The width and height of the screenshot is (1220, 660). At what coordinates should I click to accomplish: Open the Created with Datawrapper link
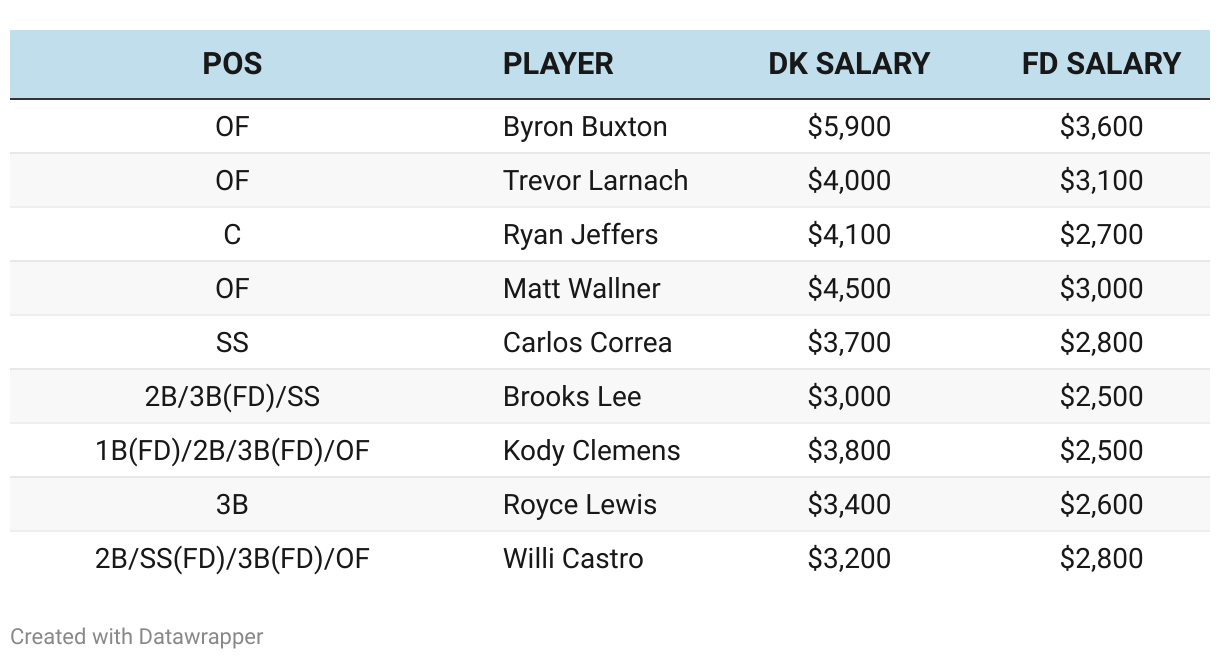(x=137, y=636)
